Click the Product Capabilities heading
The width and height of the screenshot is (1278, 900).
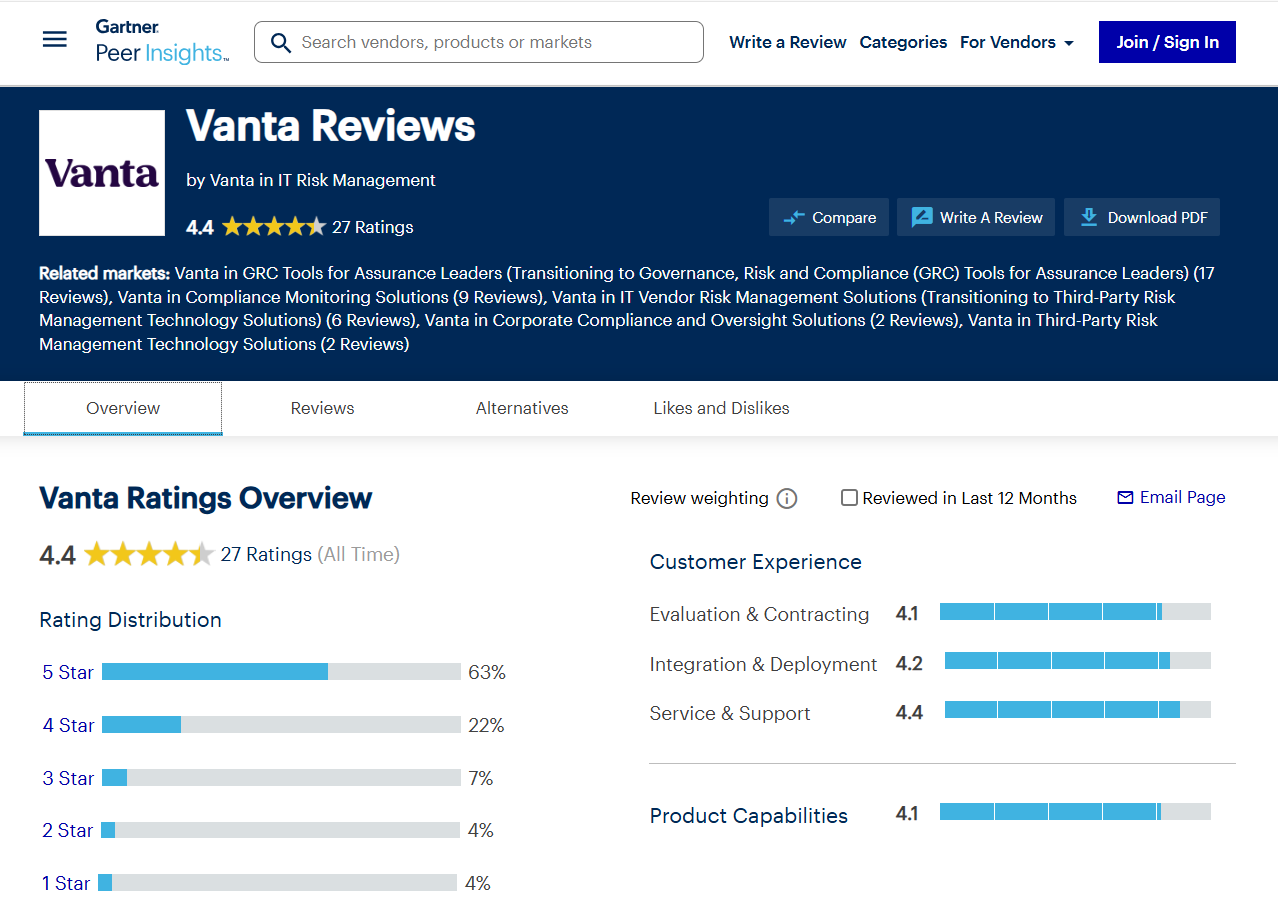point(748,815)
